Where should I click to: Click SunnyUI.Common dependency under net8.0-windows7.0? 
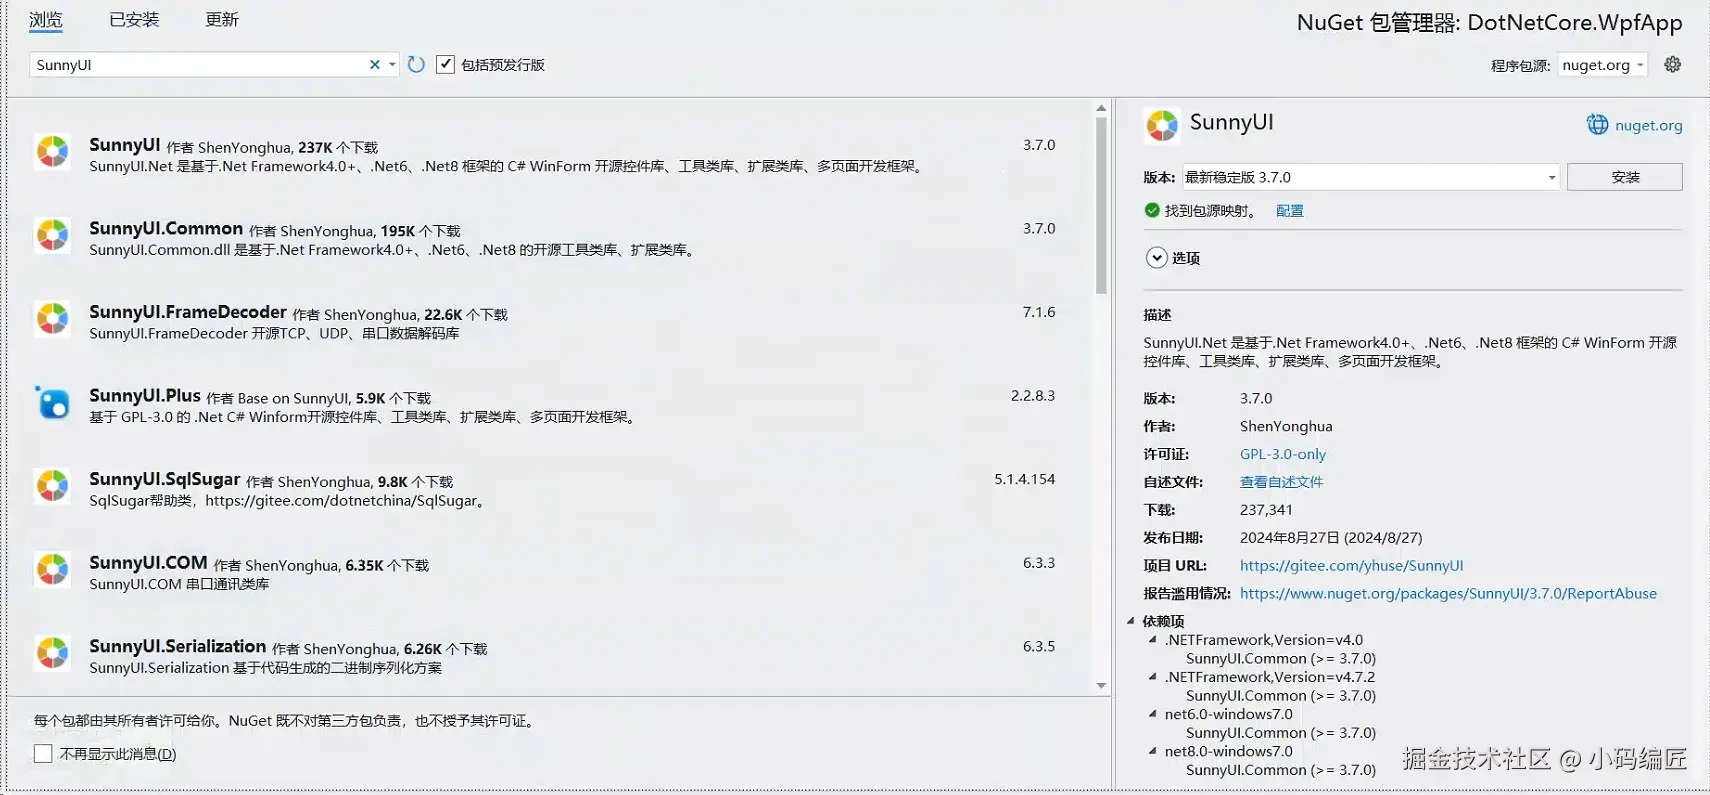coord(1281,769)
